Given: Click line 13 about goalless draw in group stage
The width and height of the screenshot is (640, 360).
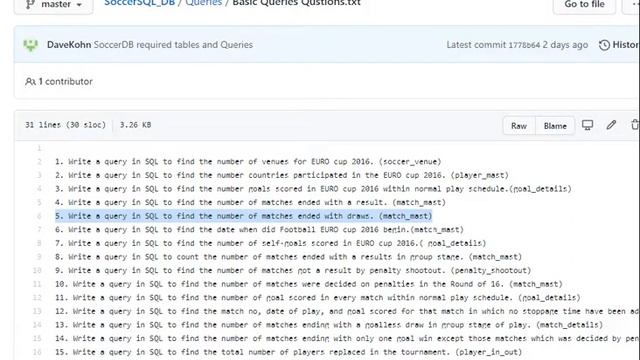Looking at the screenshot, I should pos(329,325).
